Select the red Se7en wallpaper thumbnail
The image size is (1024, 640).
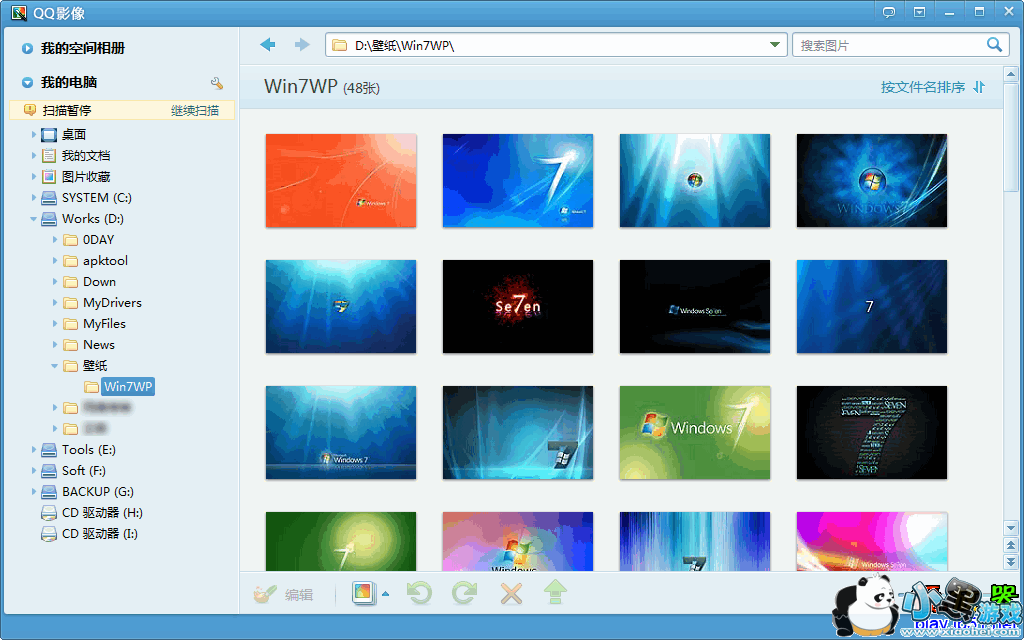click(x=518, y=306)
